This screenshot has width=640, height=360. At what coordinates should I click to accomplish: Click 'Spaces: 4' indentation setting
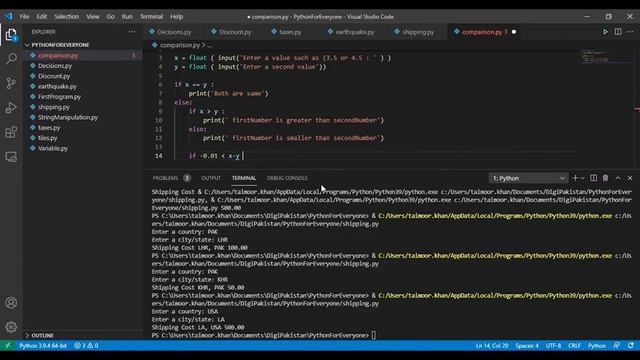527,345
